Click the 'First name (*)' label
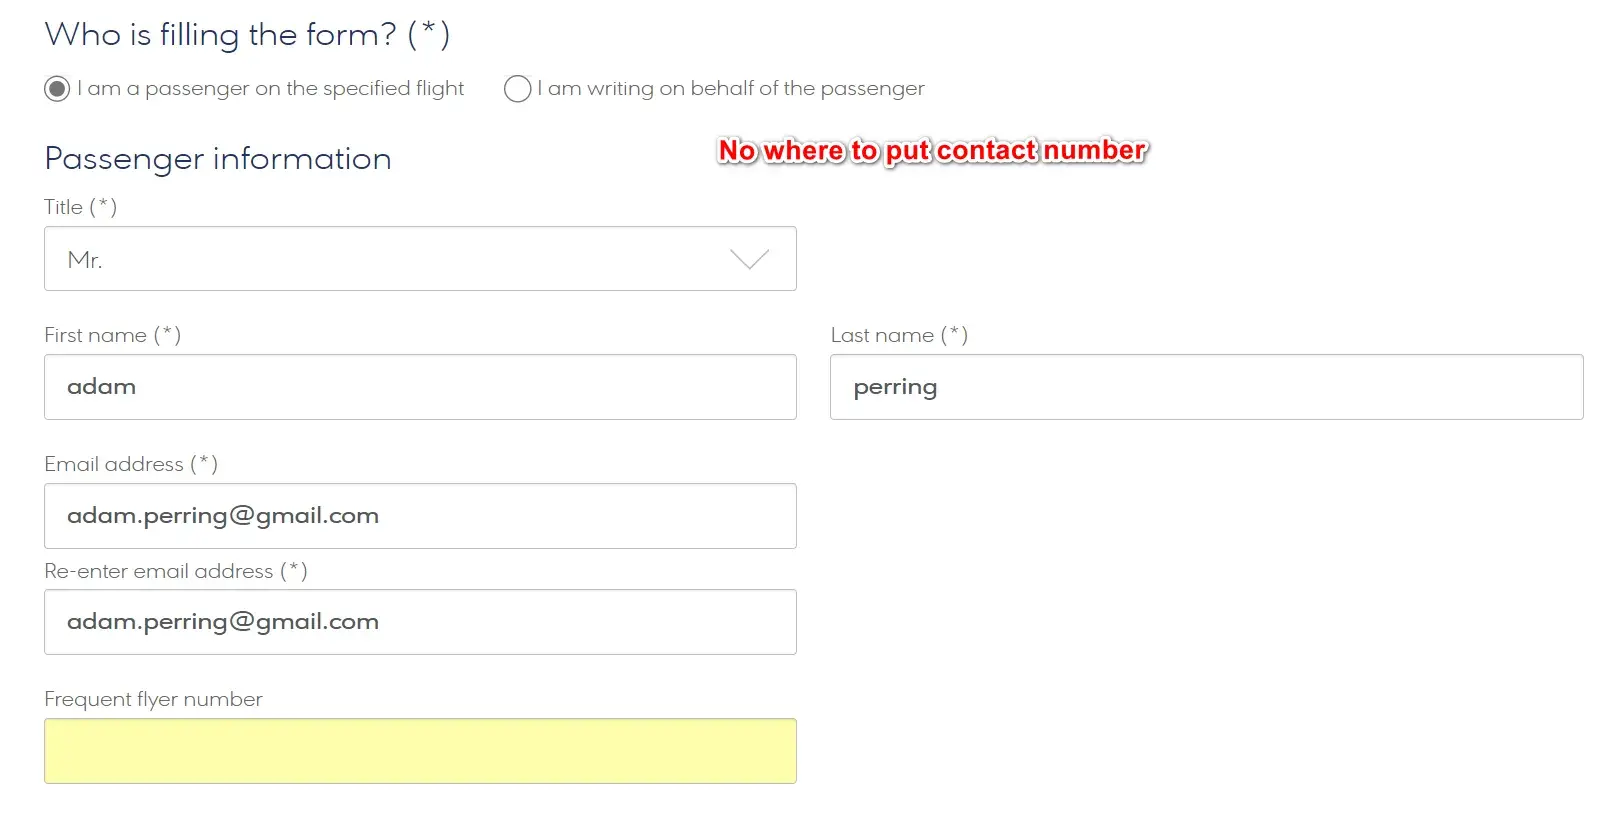 click(x=112, y=335)
